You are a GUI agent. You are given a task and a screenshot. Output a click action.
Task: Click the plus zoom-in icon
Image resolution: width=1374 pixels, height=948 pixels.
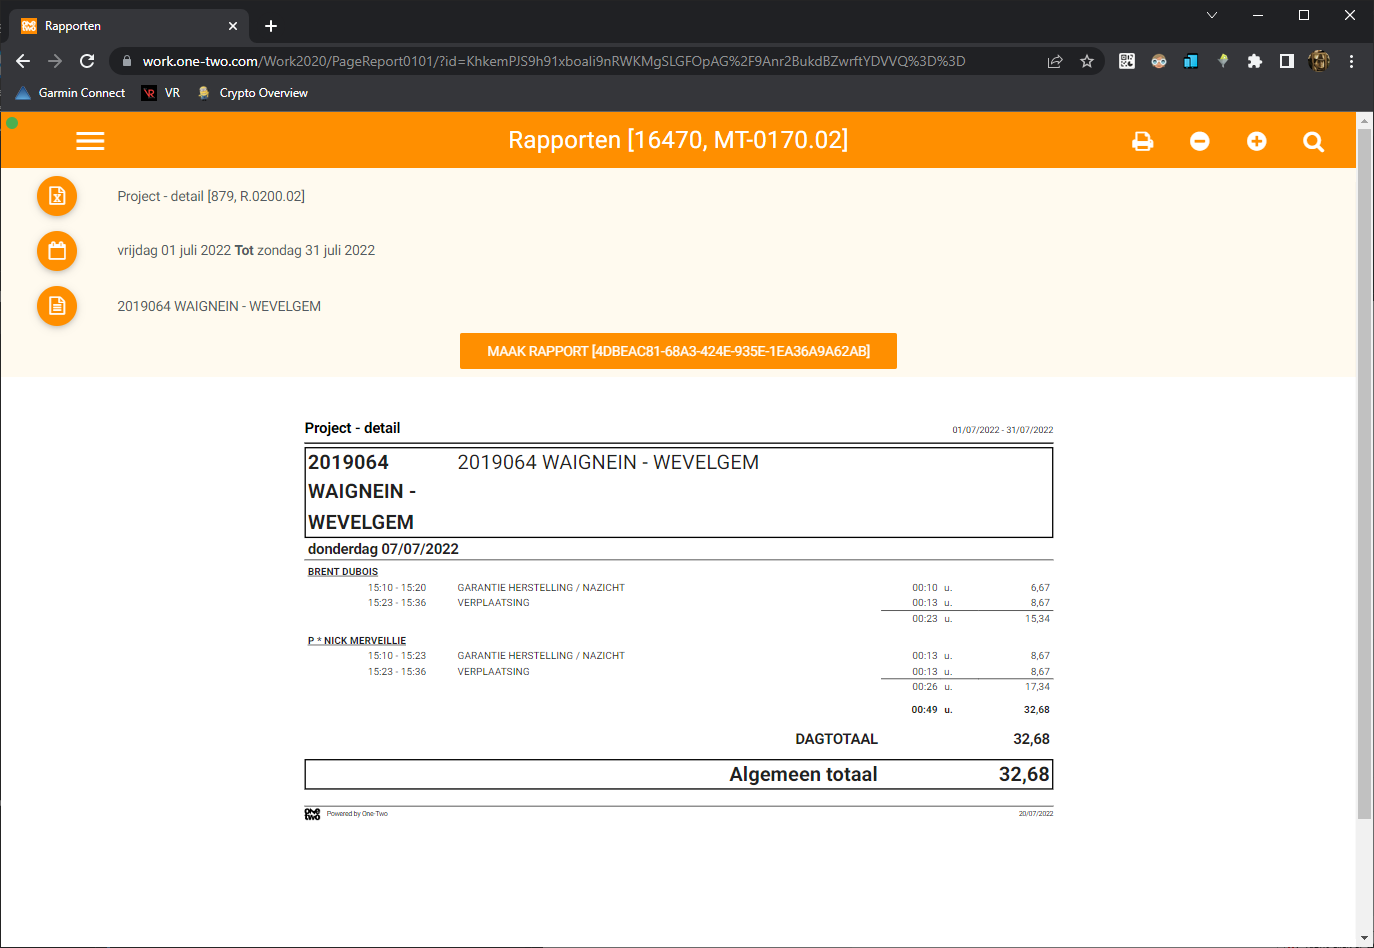coord(1256,142)
